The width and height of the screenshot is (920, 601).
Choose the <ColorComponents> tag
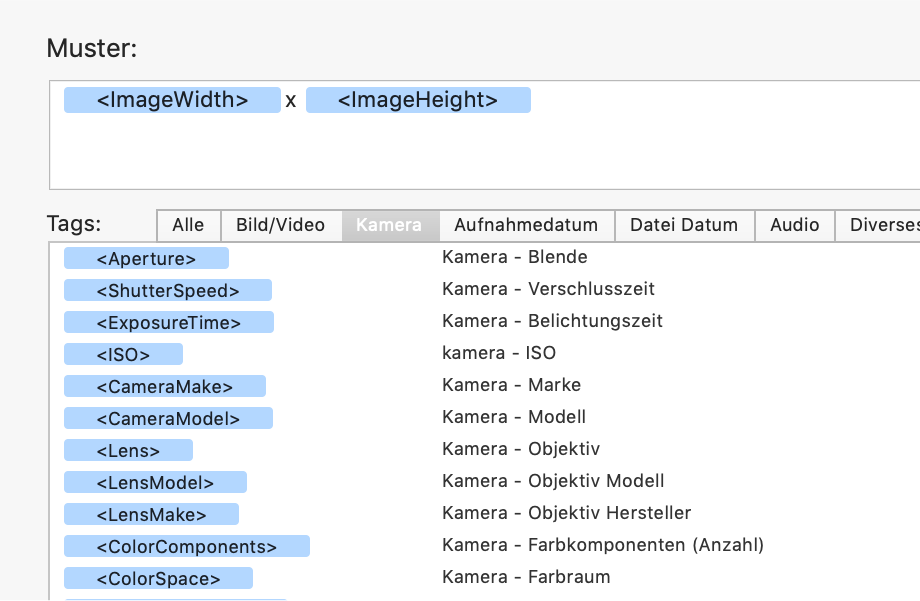(x=187, y=547)
